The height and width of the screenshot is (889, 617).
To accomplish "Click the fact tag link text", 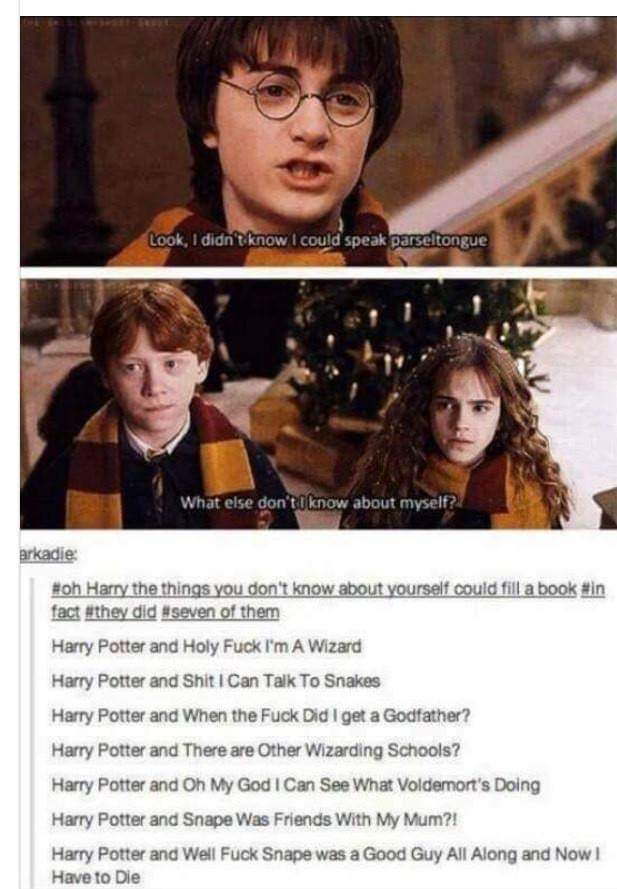I will point(65,612).
